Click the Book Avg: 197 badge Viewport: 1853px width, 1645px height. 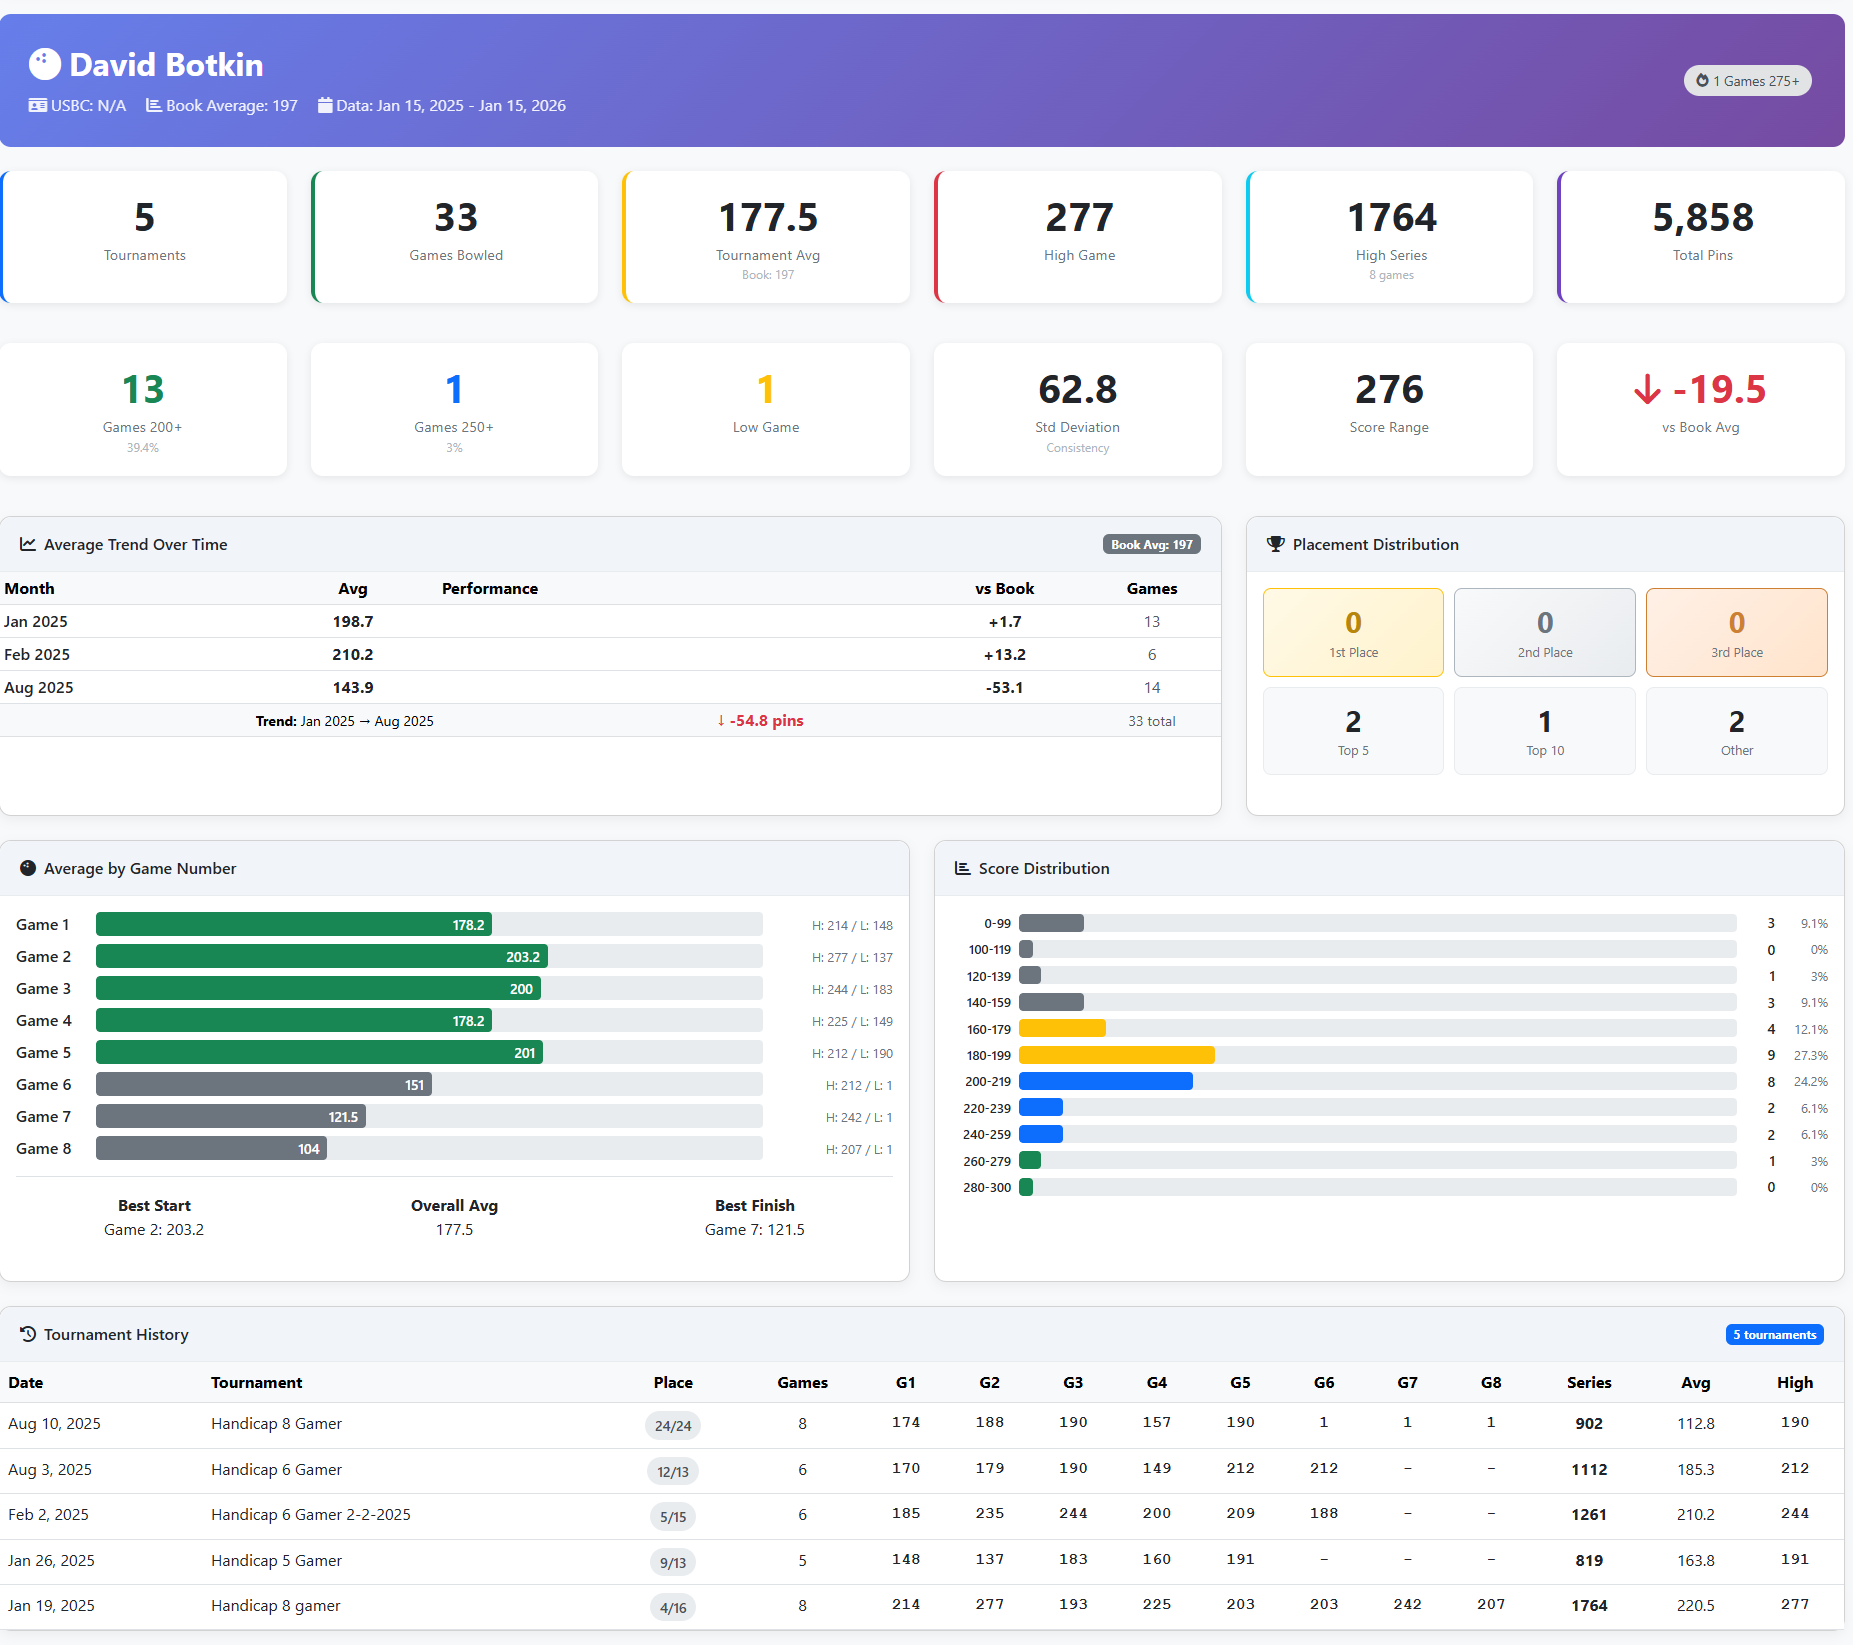click(1150, 544)
